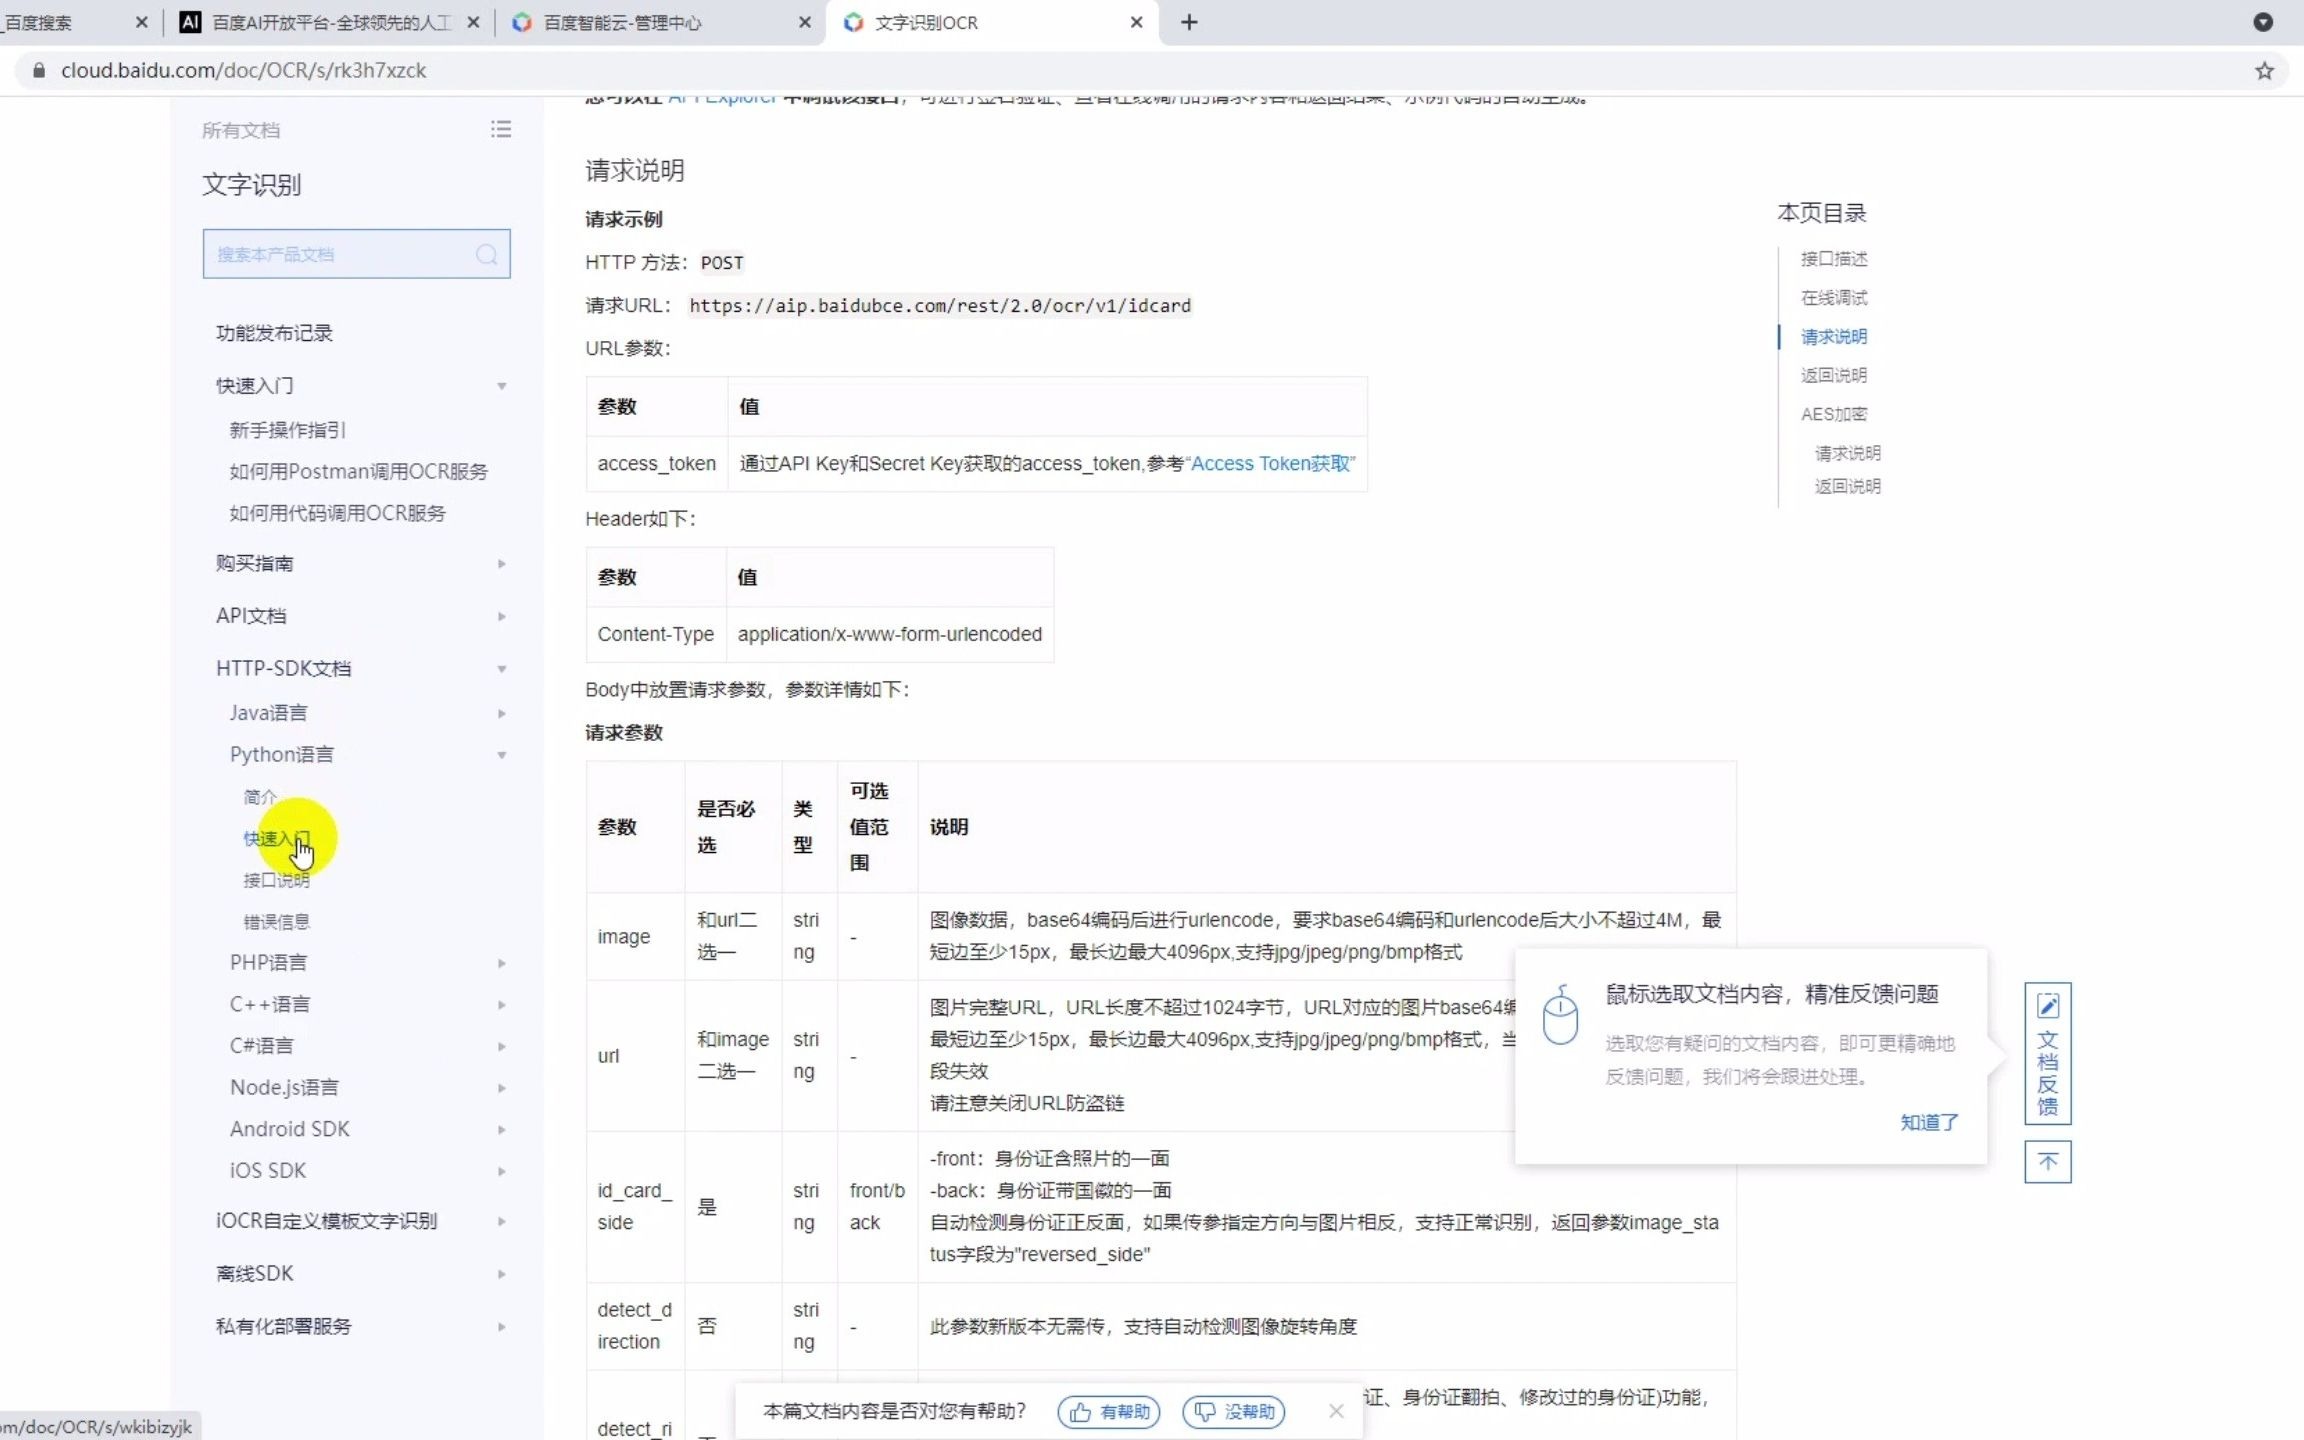Jump to 请求说明 under AES加密
The width and height of the screenshot is (2304, 1440).
pos(1847,453)
